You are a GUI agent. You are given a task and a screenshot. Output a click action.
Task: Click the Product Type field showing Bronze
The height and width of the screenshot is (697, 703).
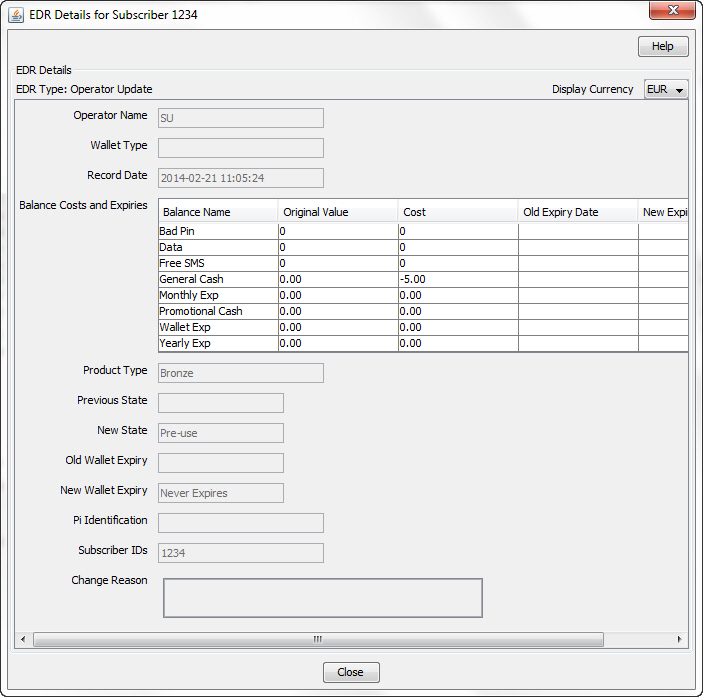pos(241,373)
